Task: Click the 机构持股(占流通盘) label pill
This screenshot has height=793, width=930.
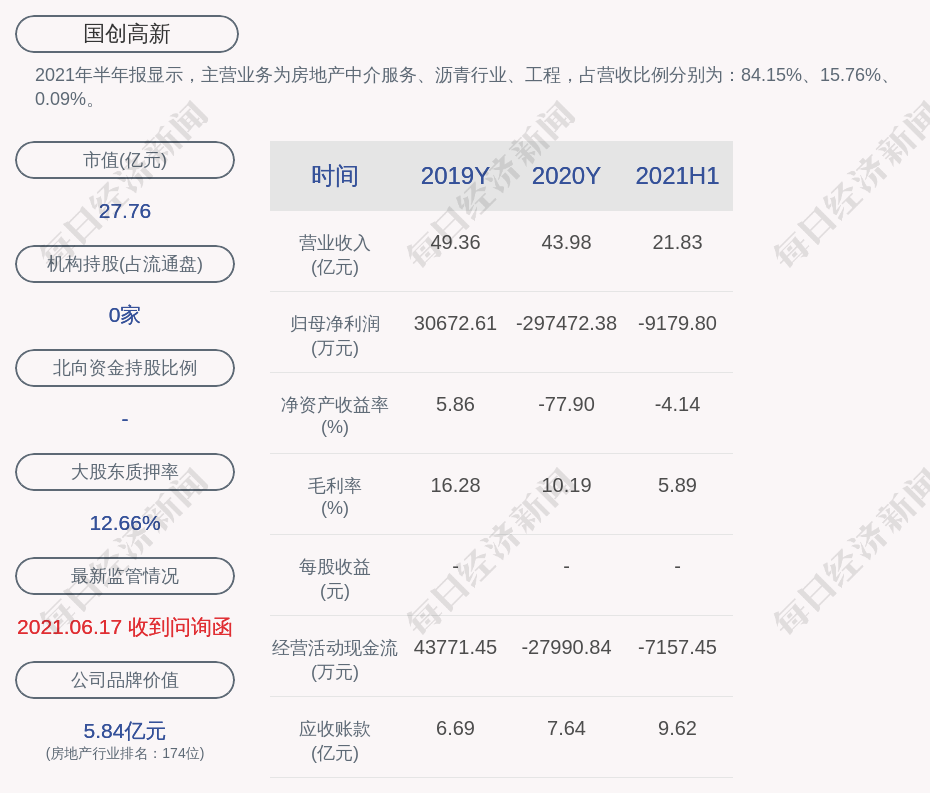Action: click(x=125, y=264)
